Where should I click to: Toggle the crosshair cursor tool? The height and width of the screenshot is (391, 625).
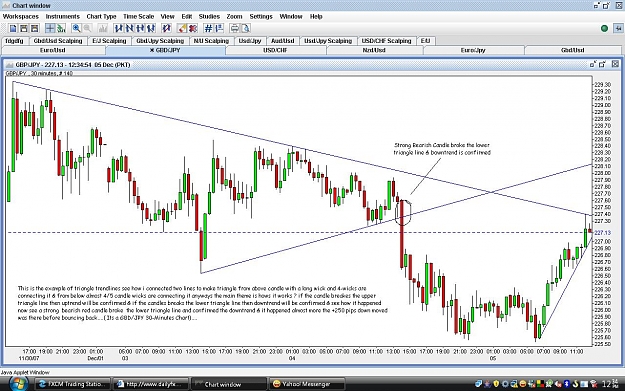point(50,28)
